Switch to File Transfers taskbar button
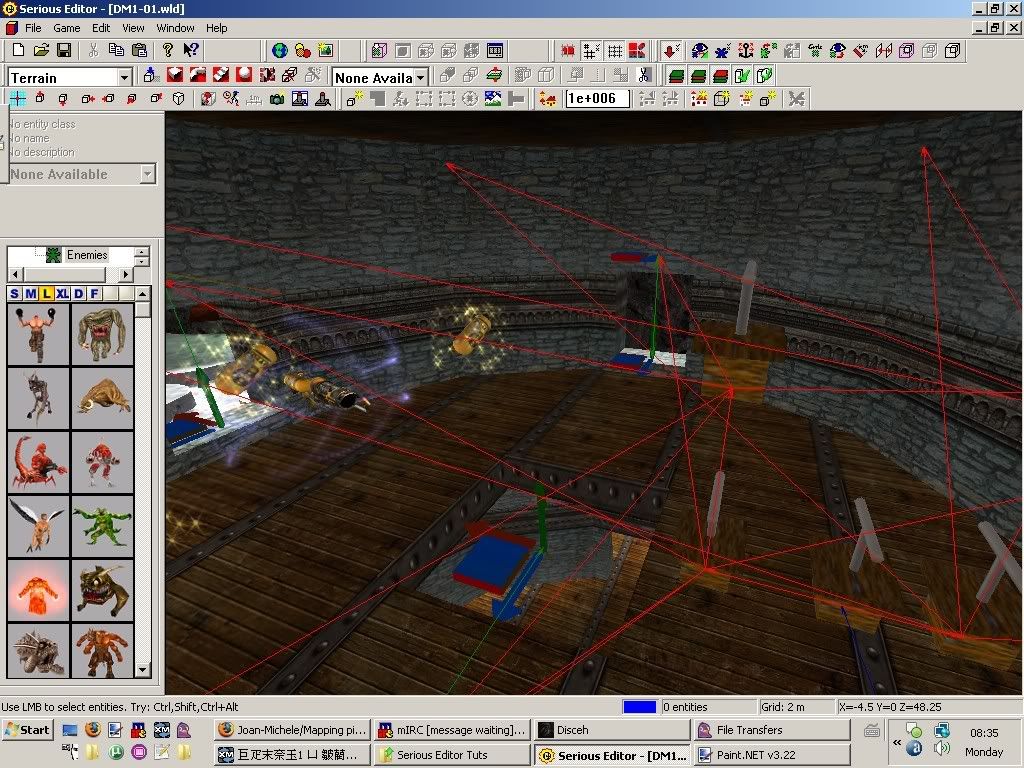Image resolution: width=1024 pixels, height=768 pixels. 772,729
